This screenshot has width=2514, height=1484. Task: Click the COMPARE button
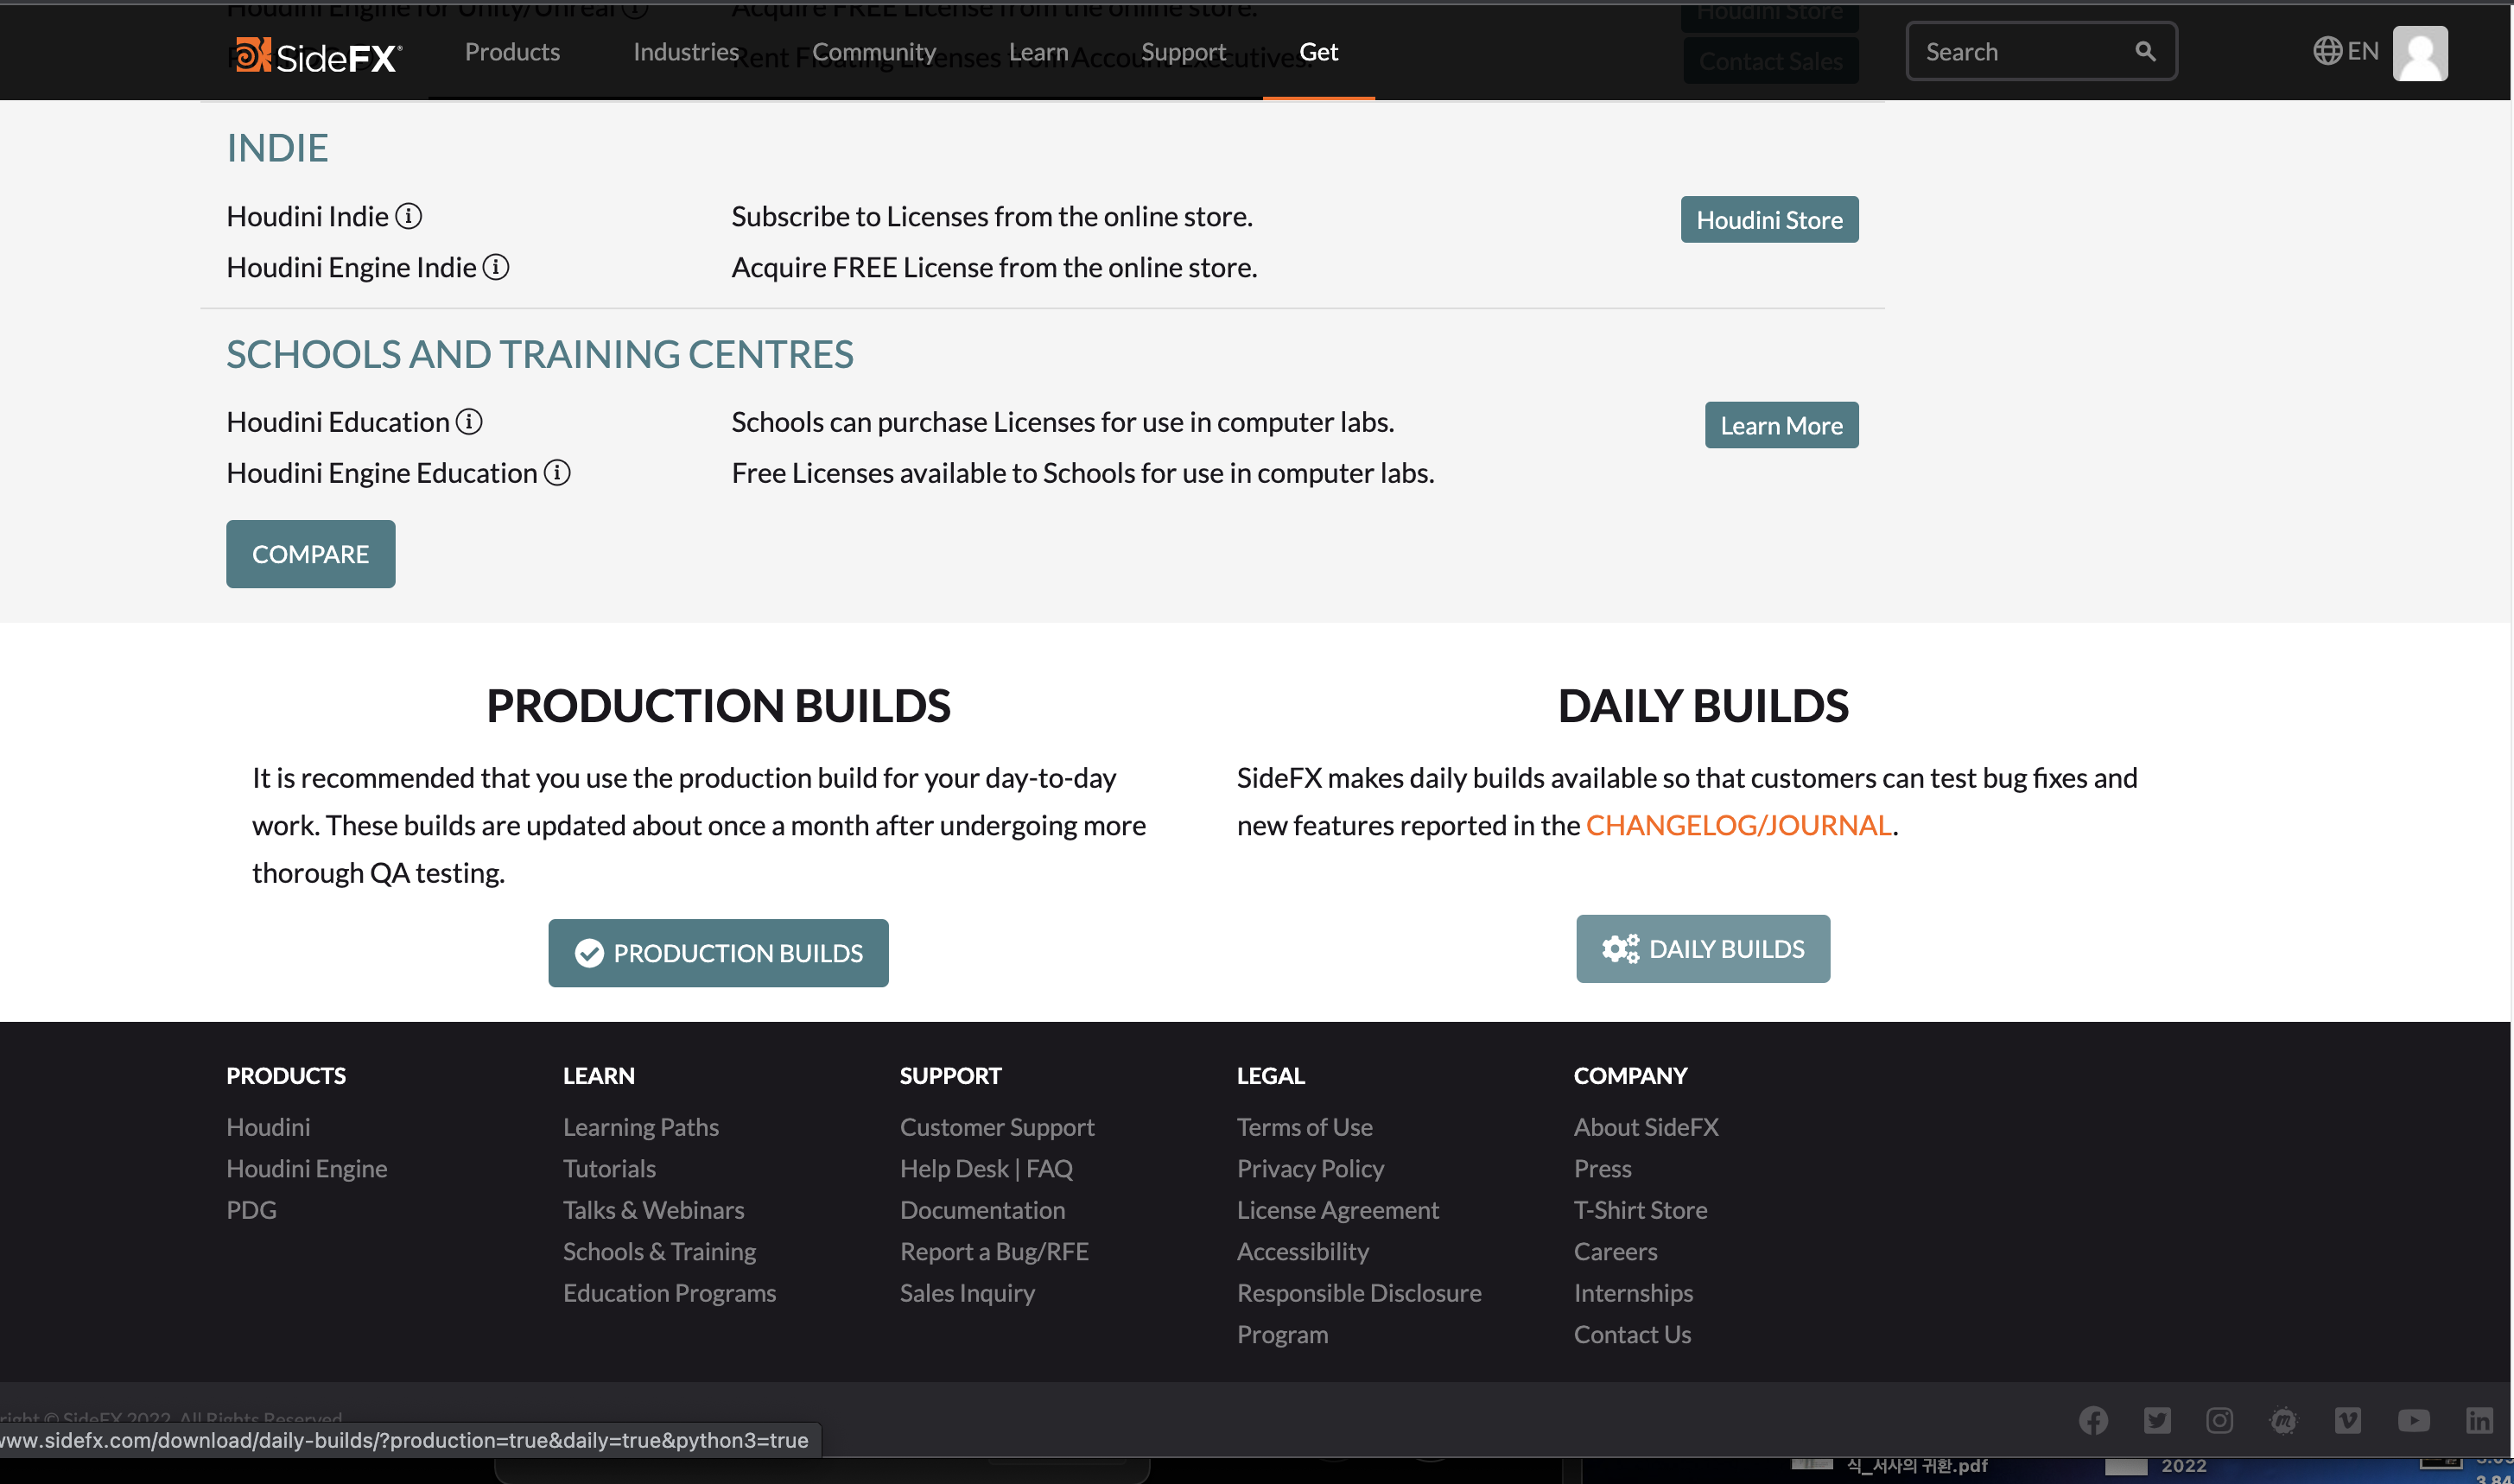pyautogui.click(x=310, y=554)
